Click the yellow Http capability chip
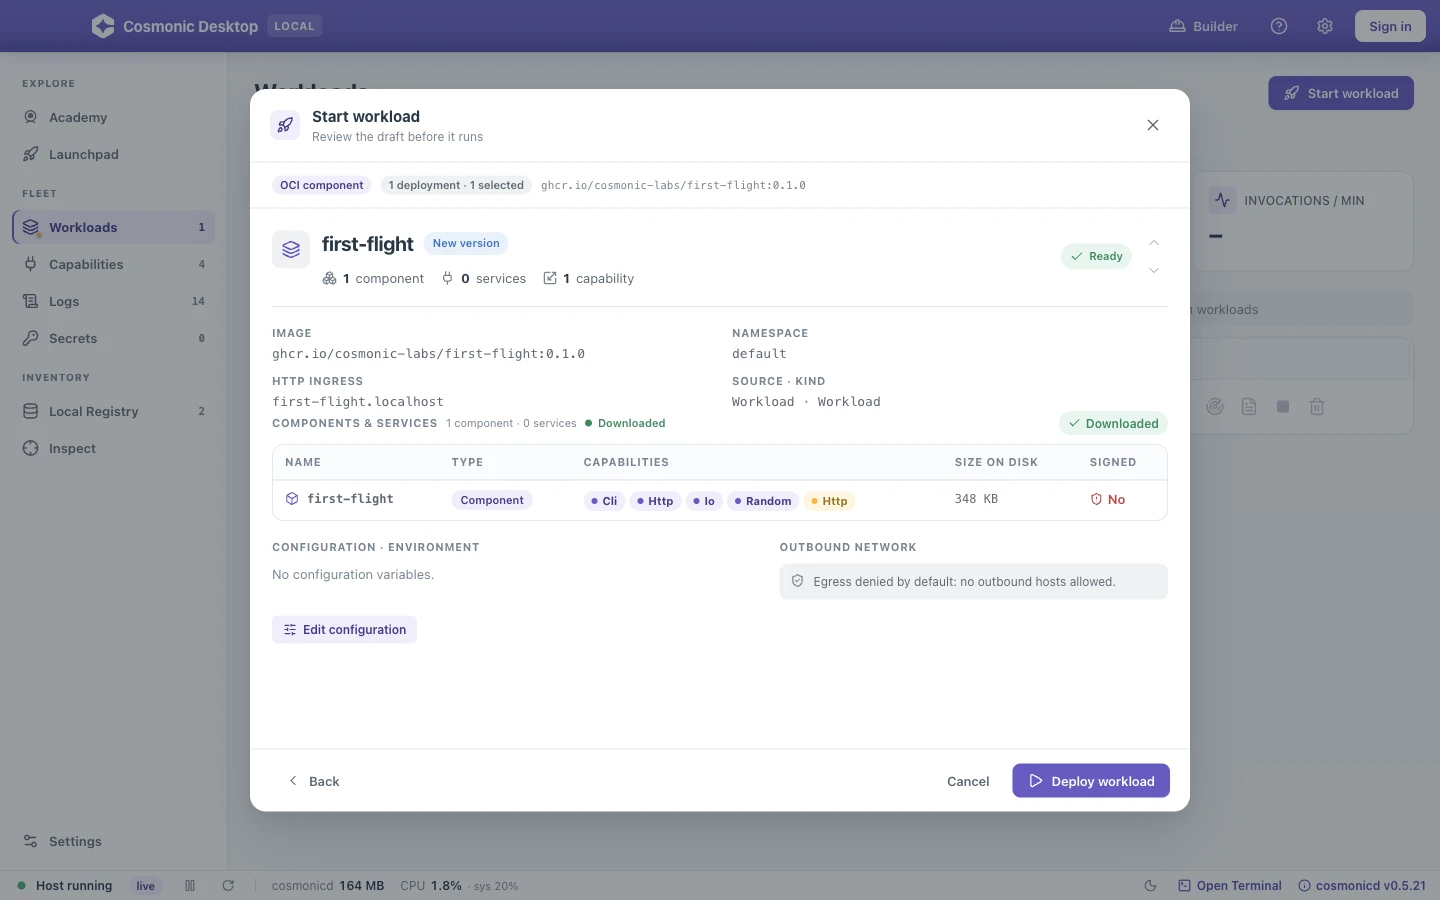 coord(829,501)
